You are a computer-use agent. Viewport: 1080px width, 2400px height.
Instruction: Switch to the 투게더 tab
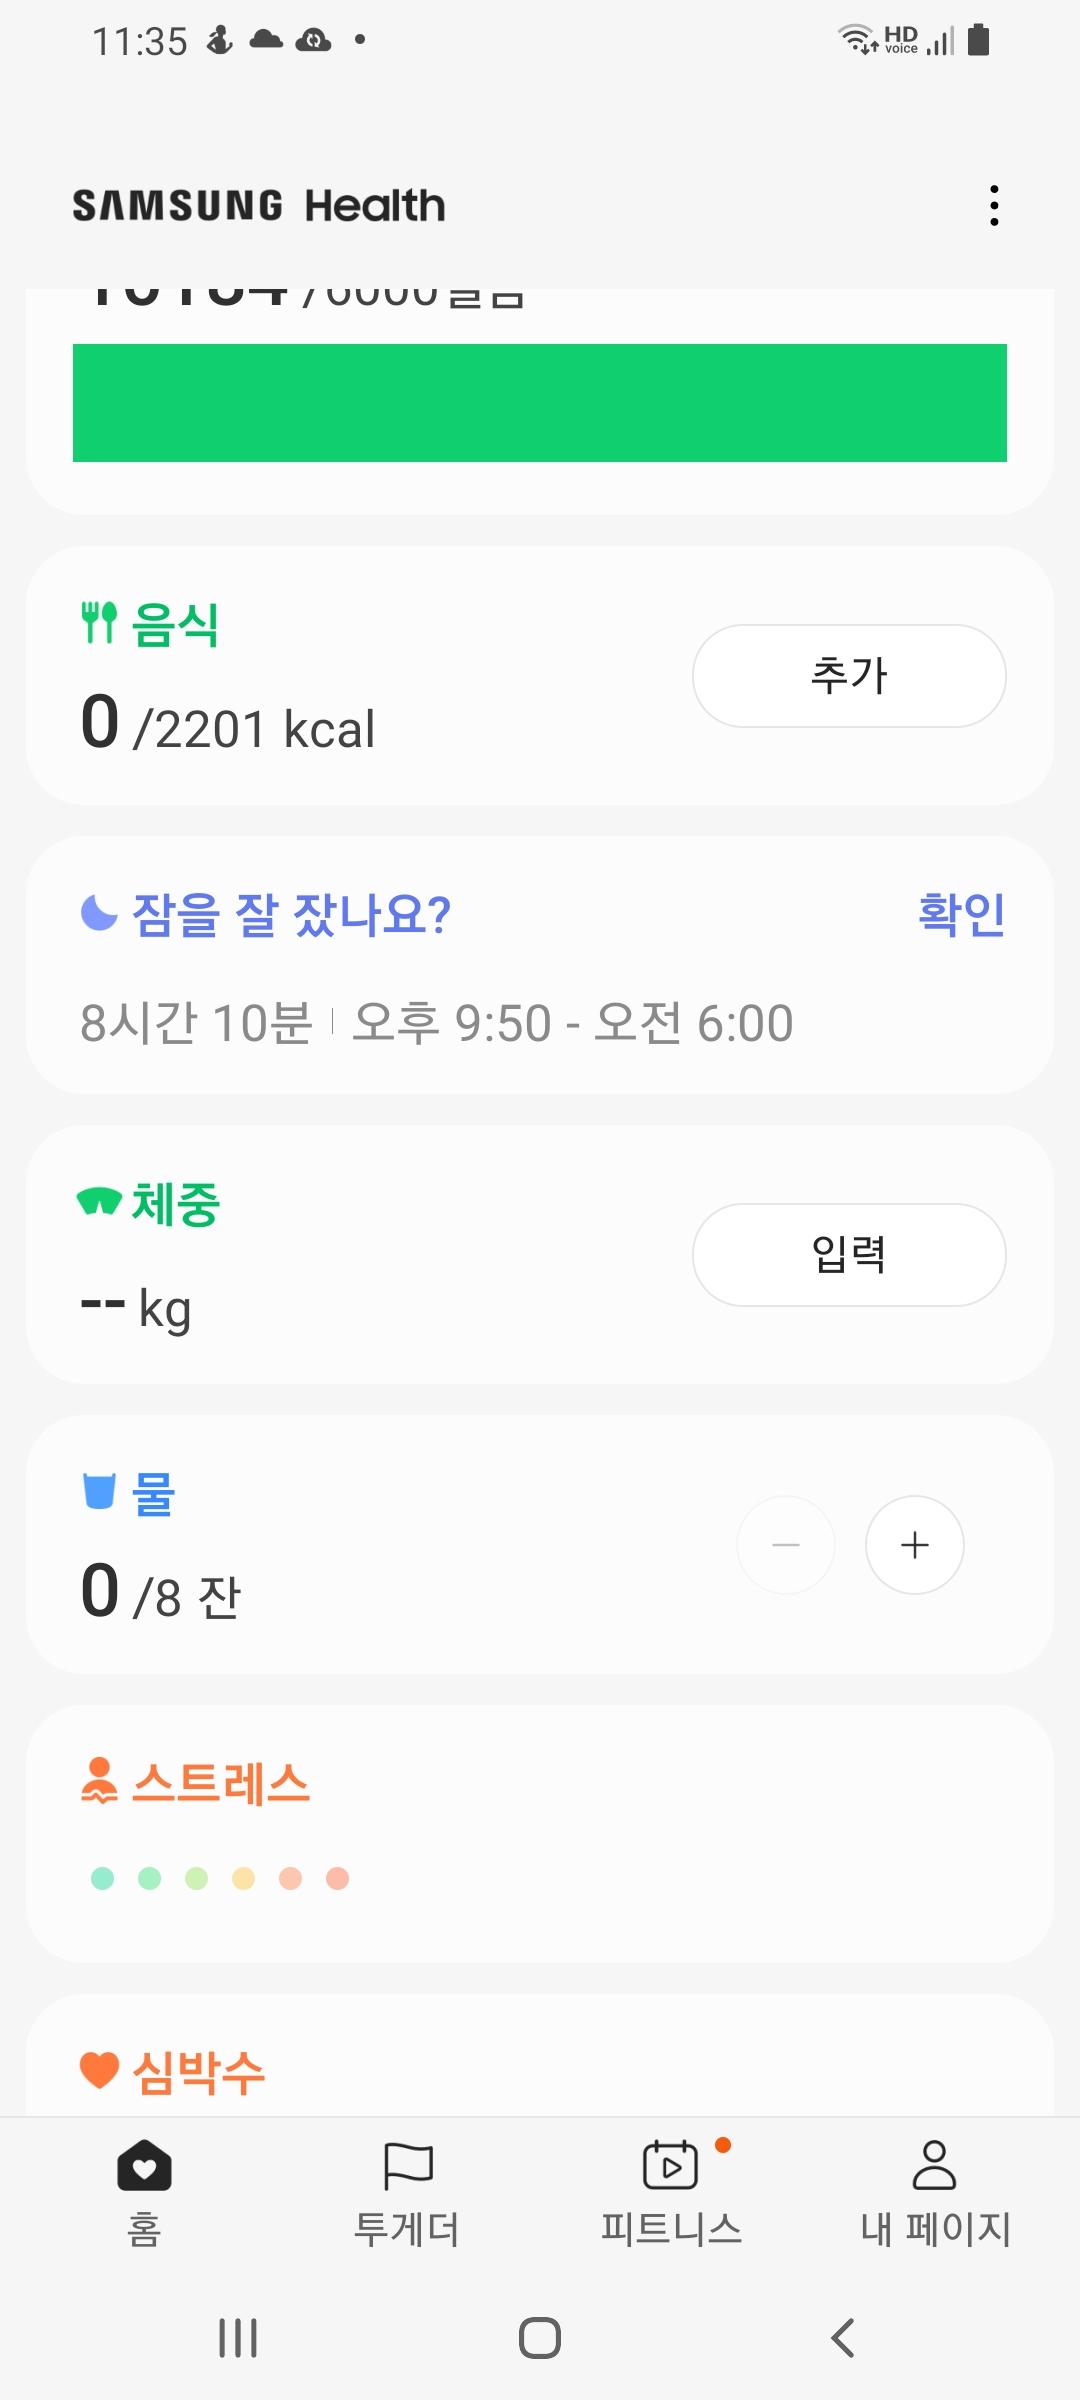(407, 2190)
